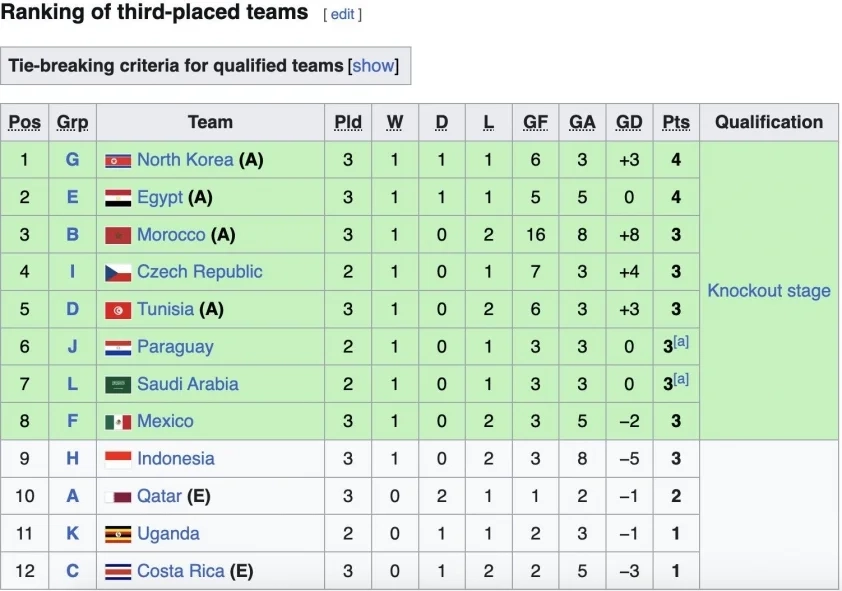Open footnote [a] beside Paraguay's points
Image resolution: width=842 pixels, height=591 pixels.
click(682, 342)
